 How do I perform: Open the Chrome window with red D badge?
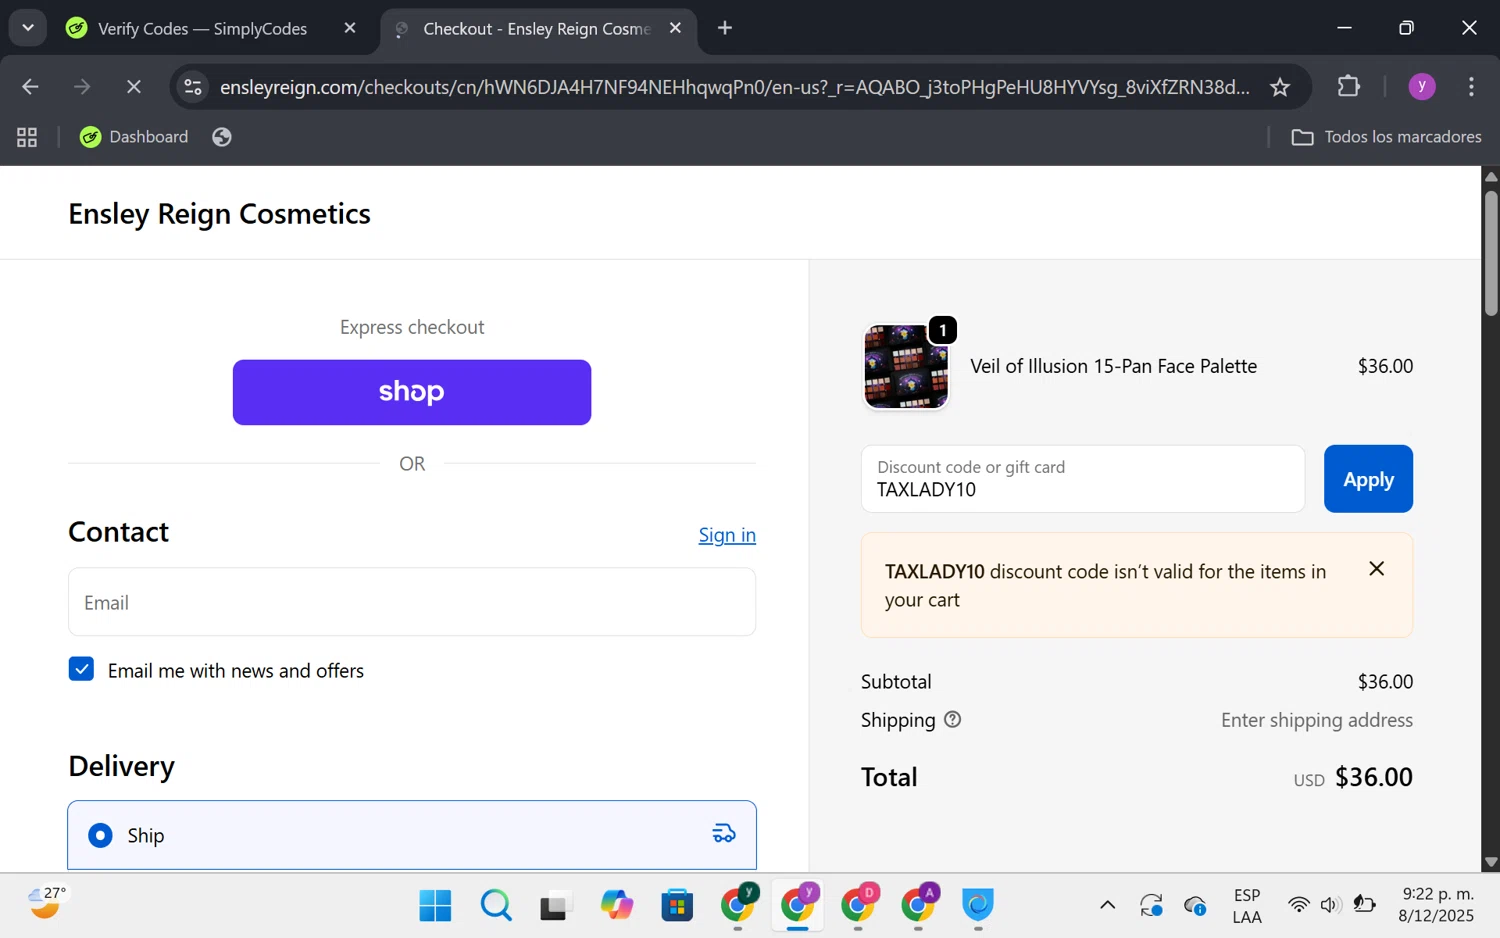pos(858,906)
